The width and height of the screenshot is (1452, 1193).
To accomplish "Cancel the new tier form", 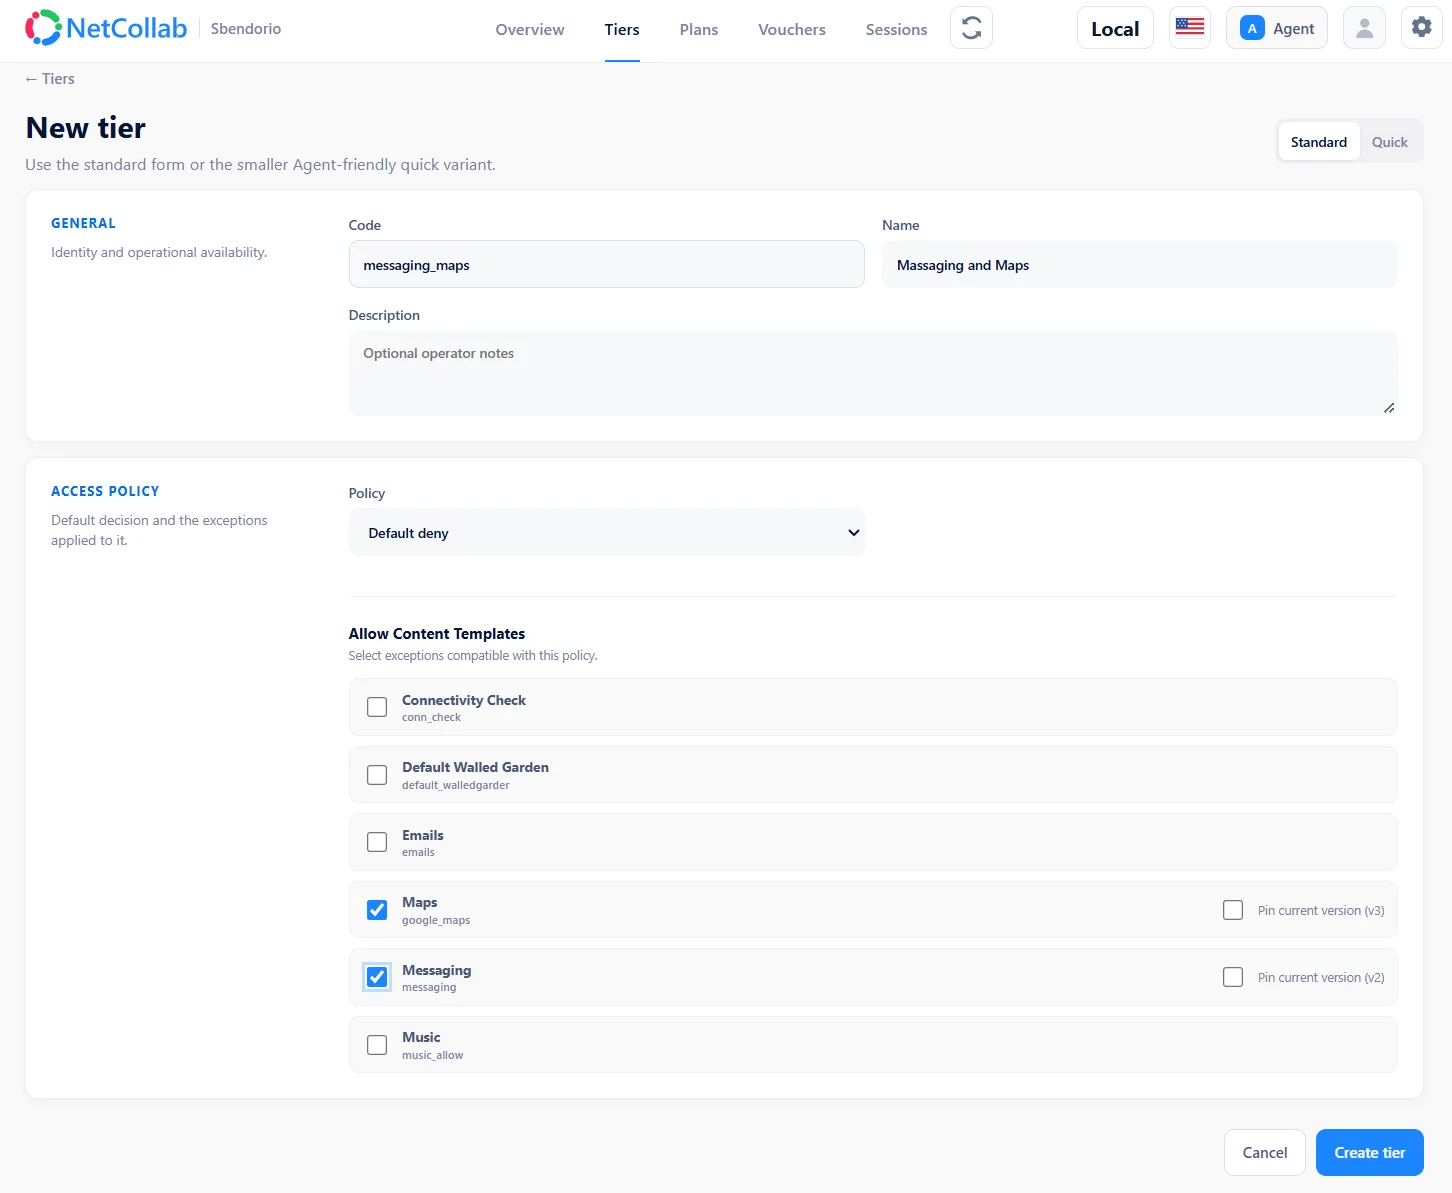I will coord(1265,1153).
